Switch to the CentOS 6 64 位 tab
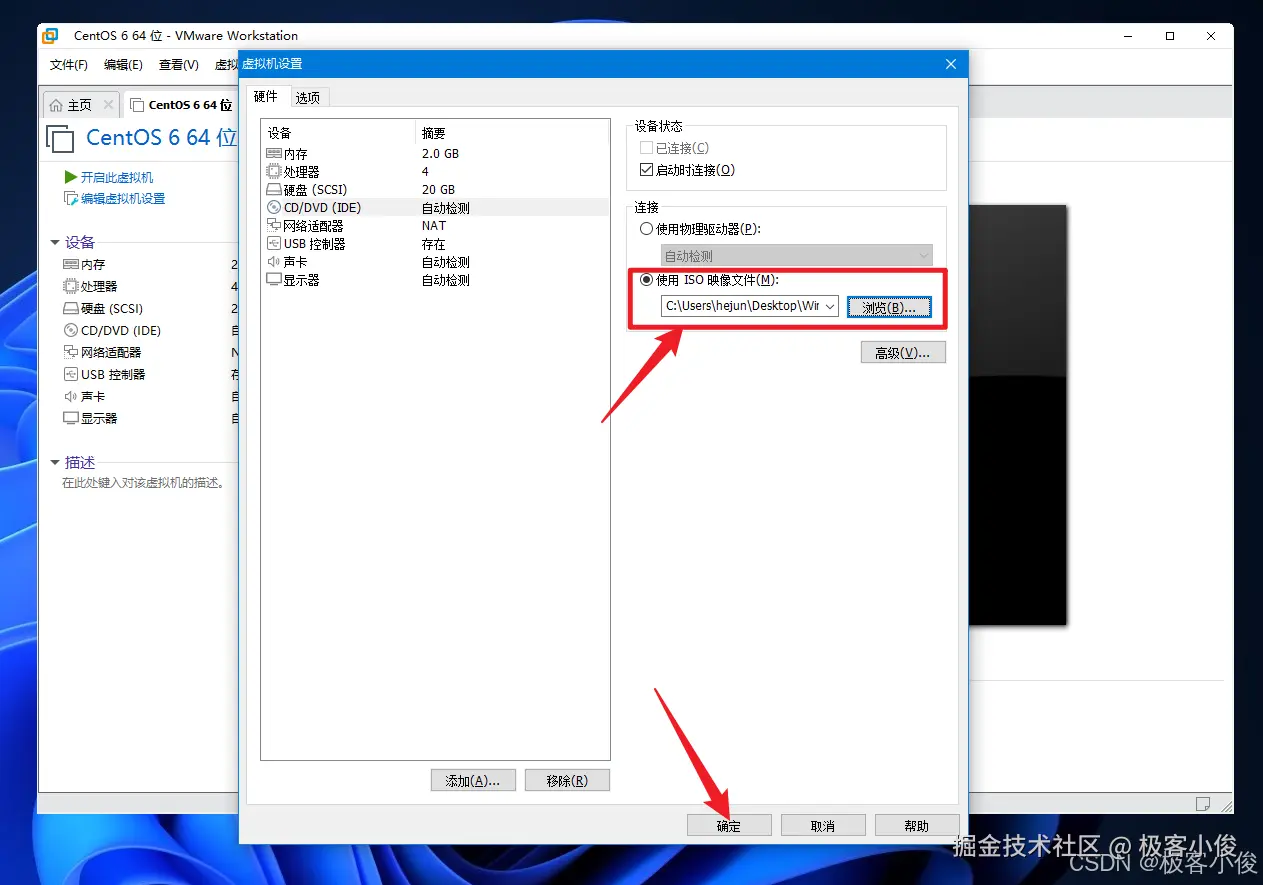The image size is (1263, 885). pos(181,105)
